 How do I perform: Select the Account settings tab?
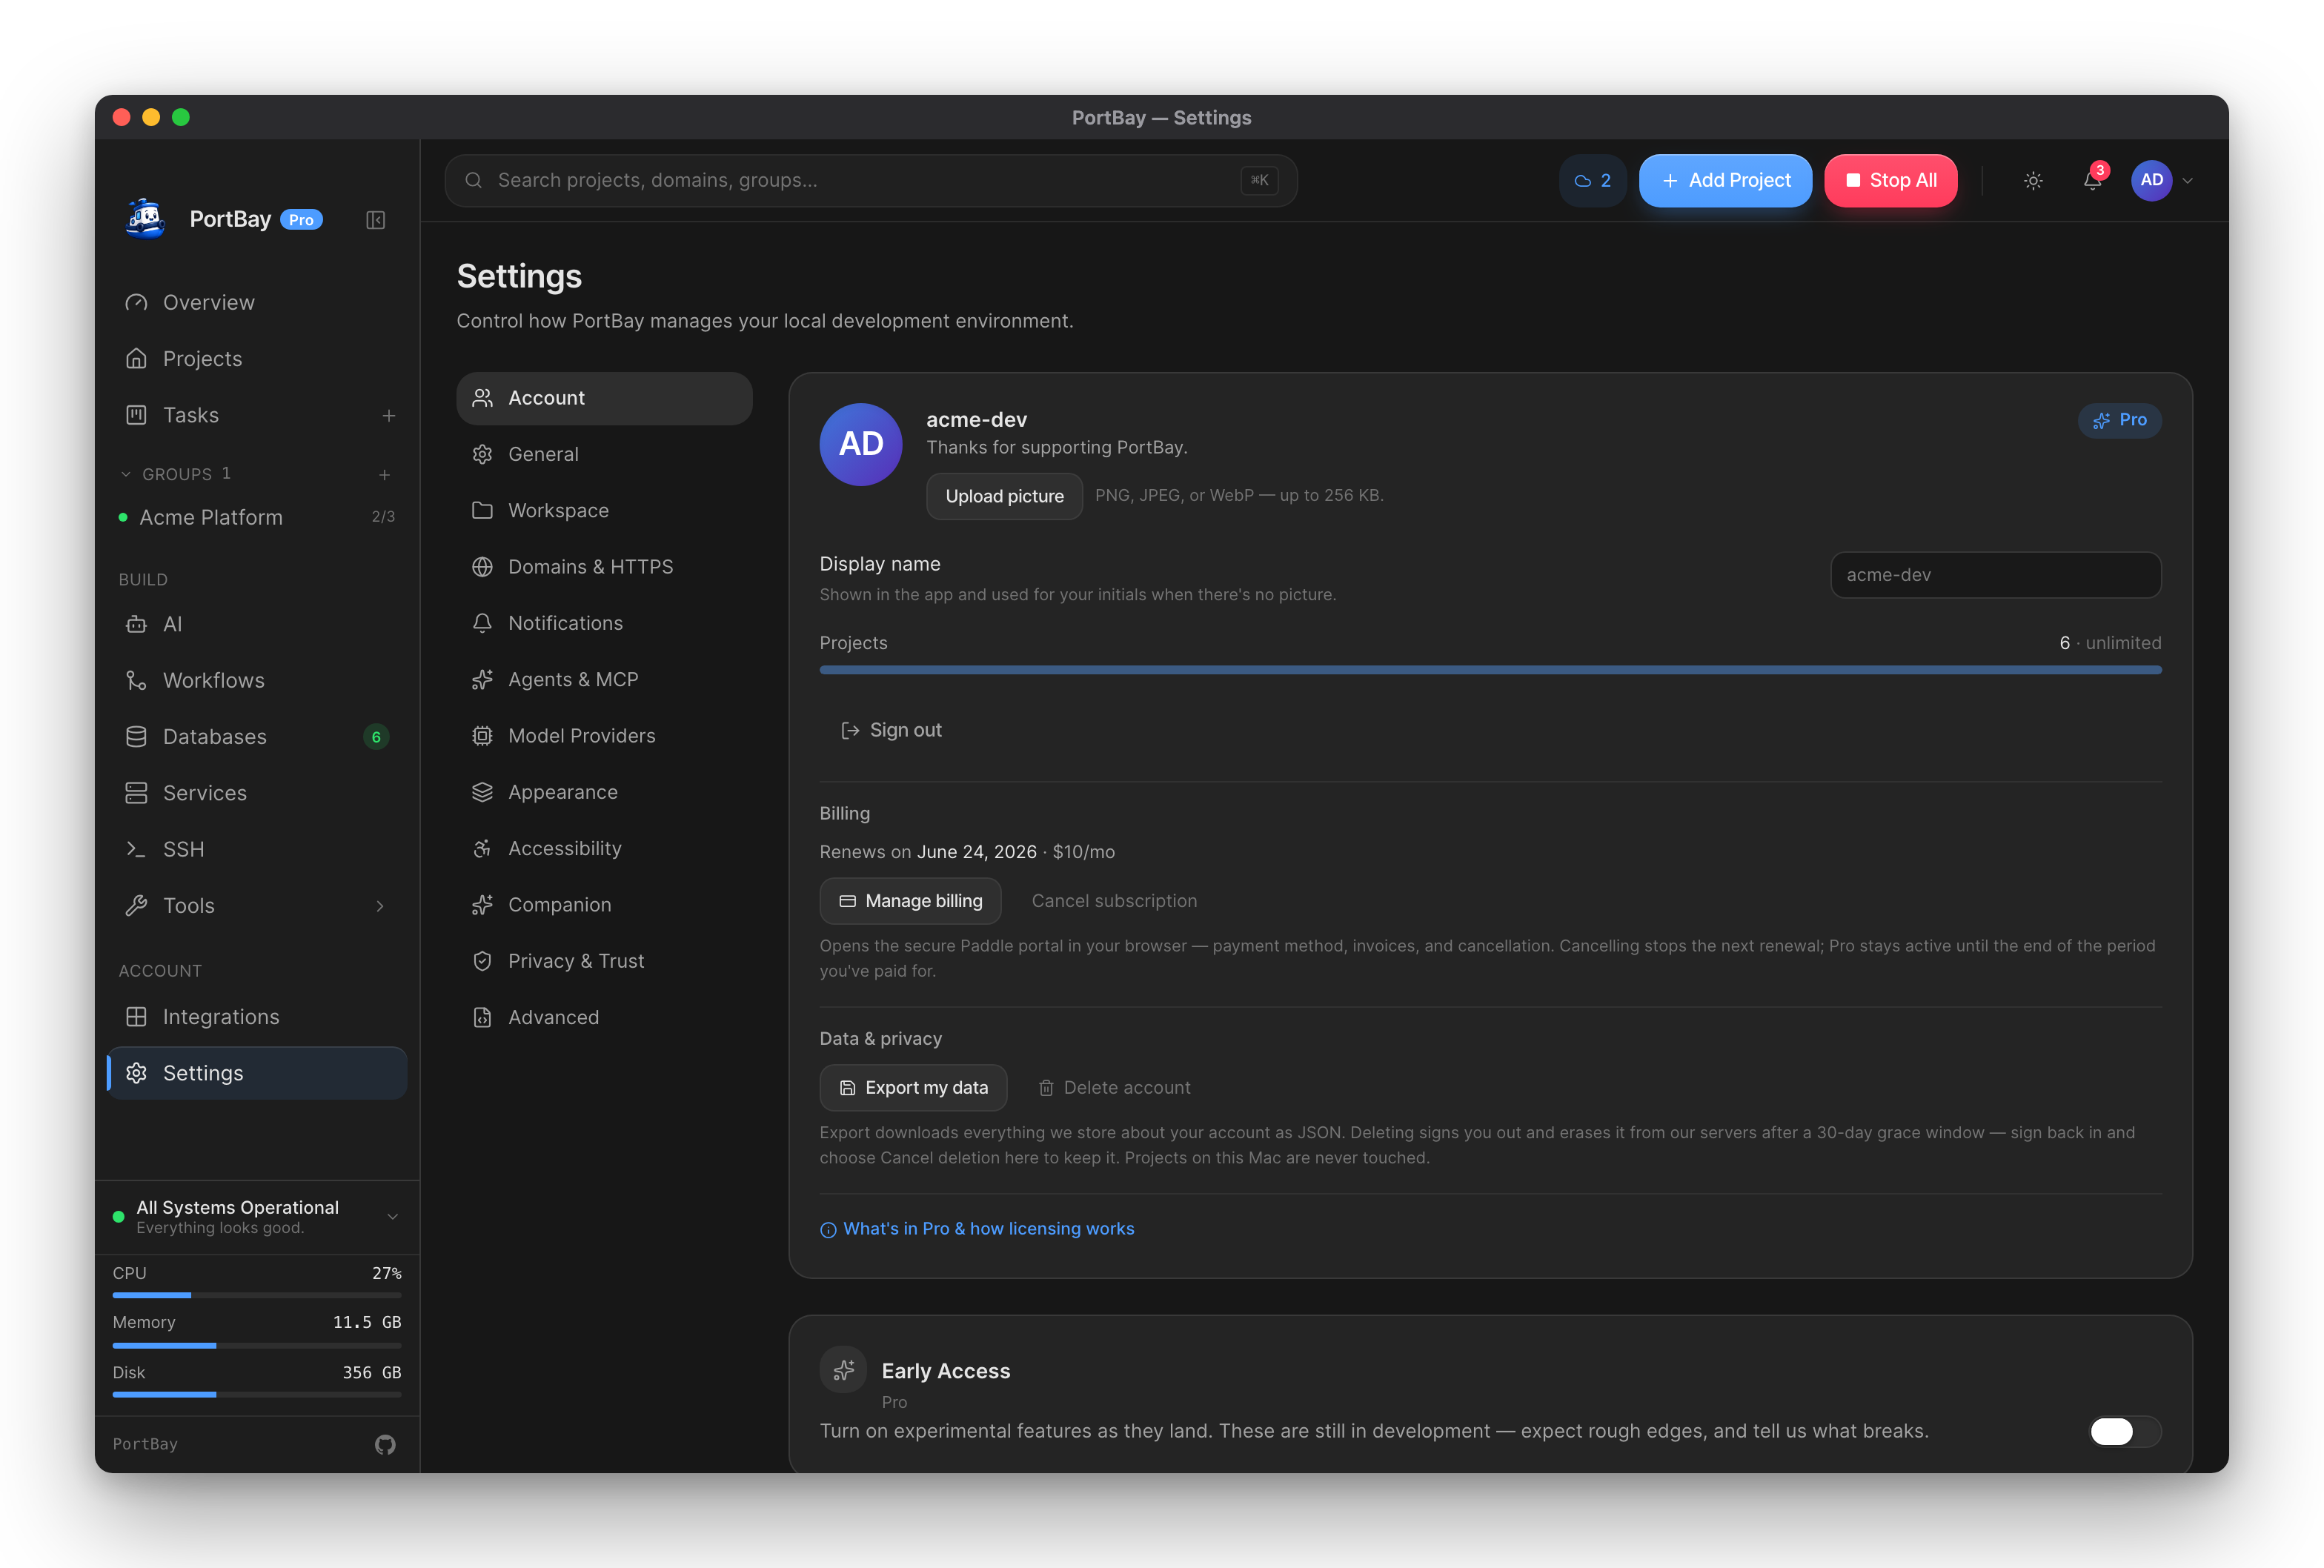604,398
